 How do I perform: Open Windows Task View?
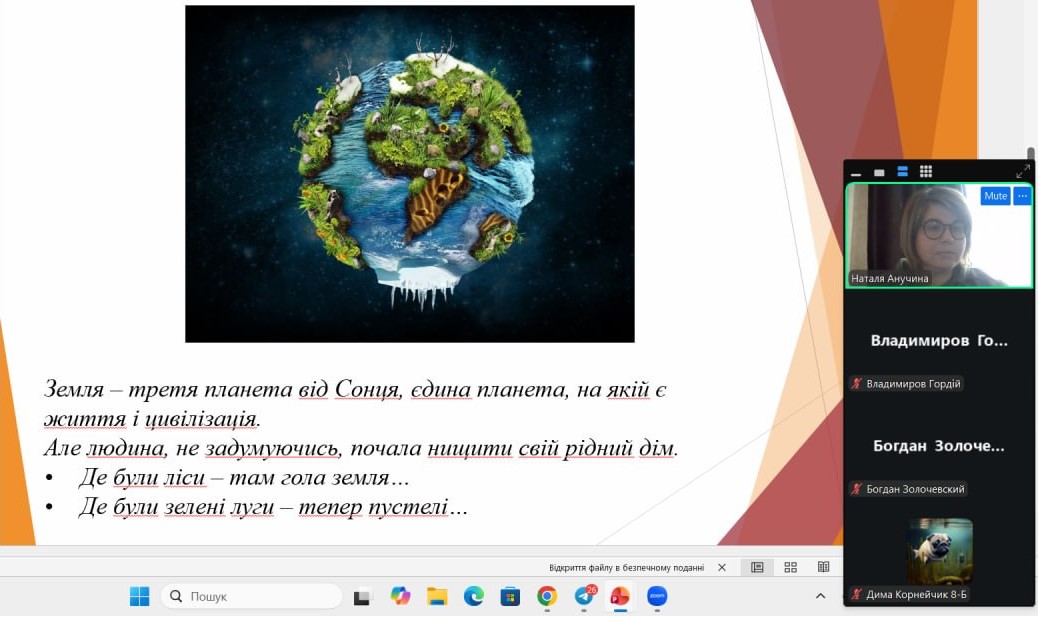click(363, 596)
